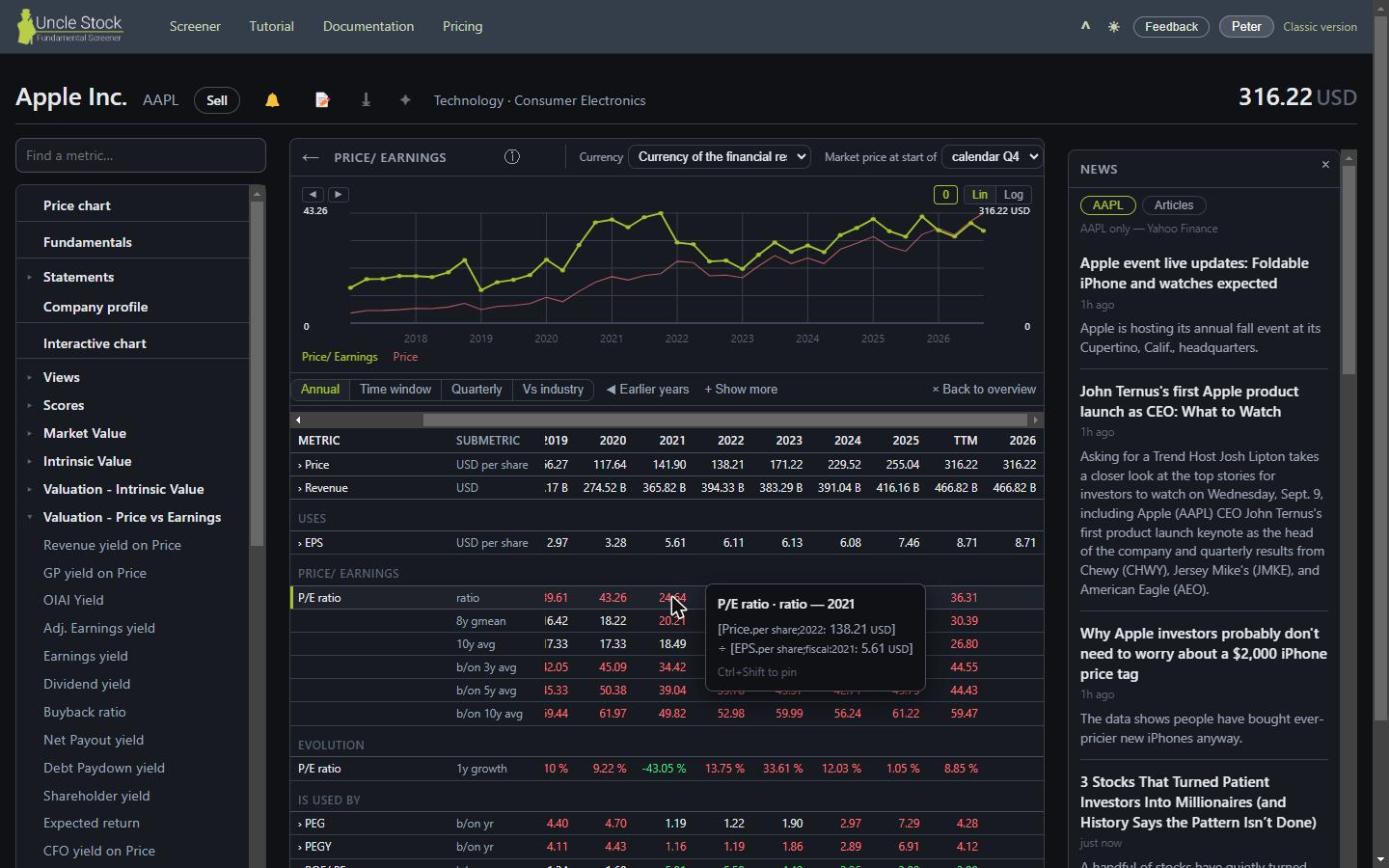Viewport: 1389px width, 868px height.
Task: Open the Documentation page
Action: pos(368,26)
